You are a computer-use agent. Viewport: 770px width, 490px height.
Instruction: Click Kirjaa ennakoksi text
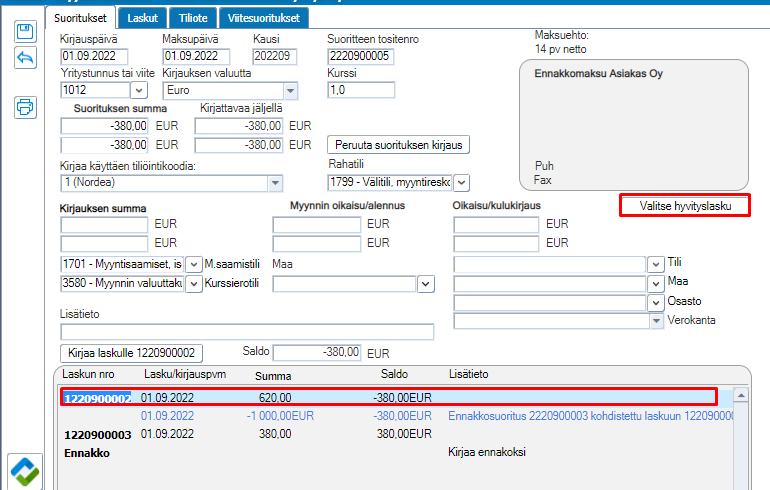click(487, 452)
